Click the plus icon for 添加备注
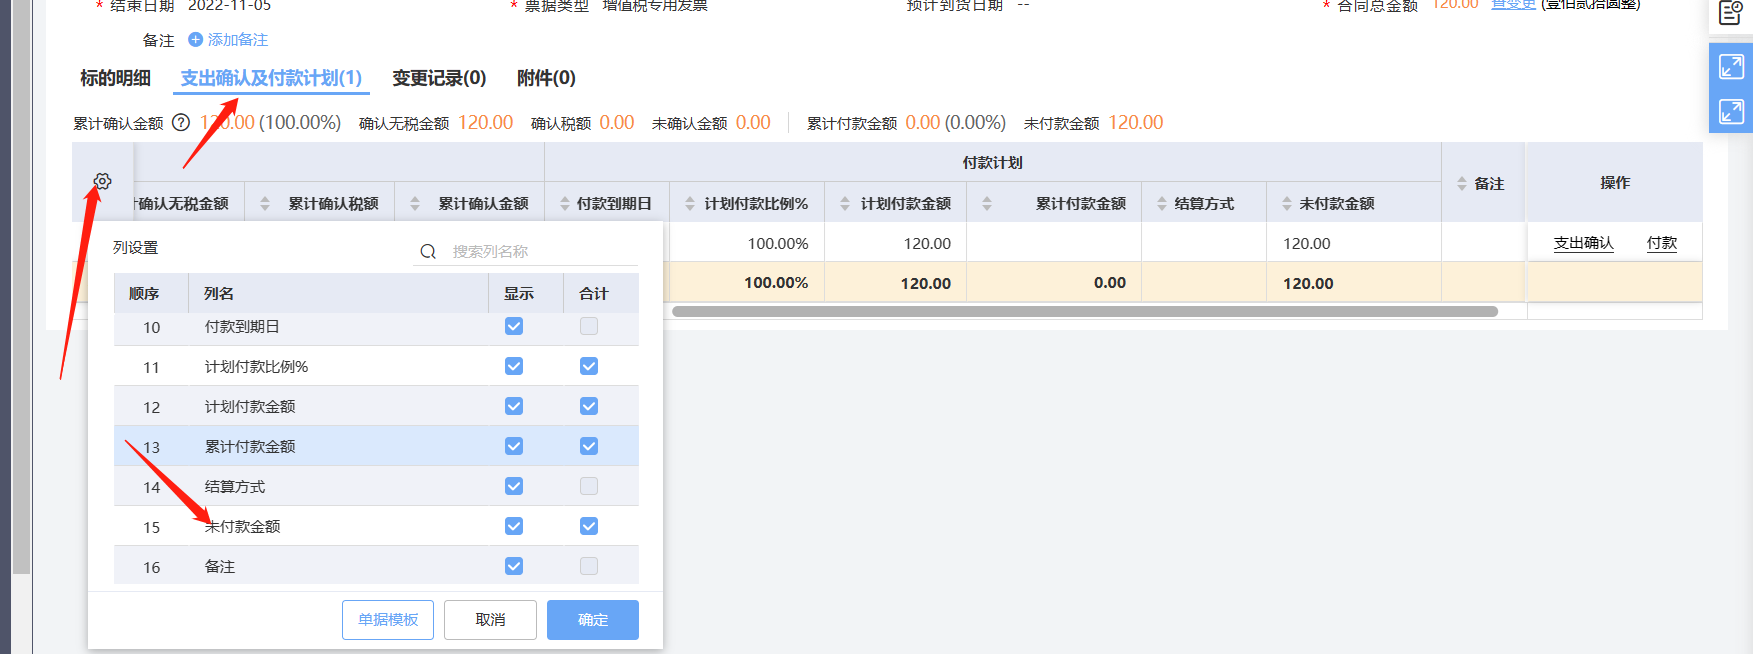This screenshot has width=1753, height=654. pyautogui.click(x=196, y=40)
